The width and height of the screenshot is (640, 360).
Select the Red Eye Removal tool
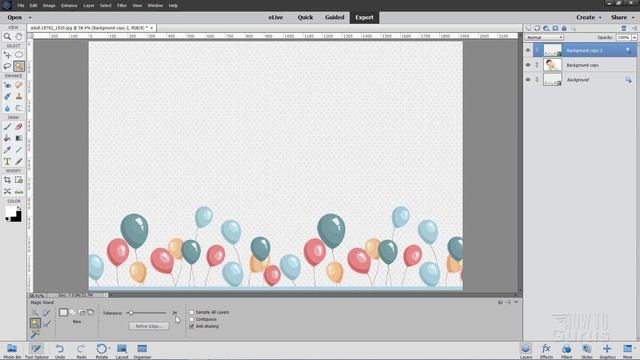click(7, 85)
